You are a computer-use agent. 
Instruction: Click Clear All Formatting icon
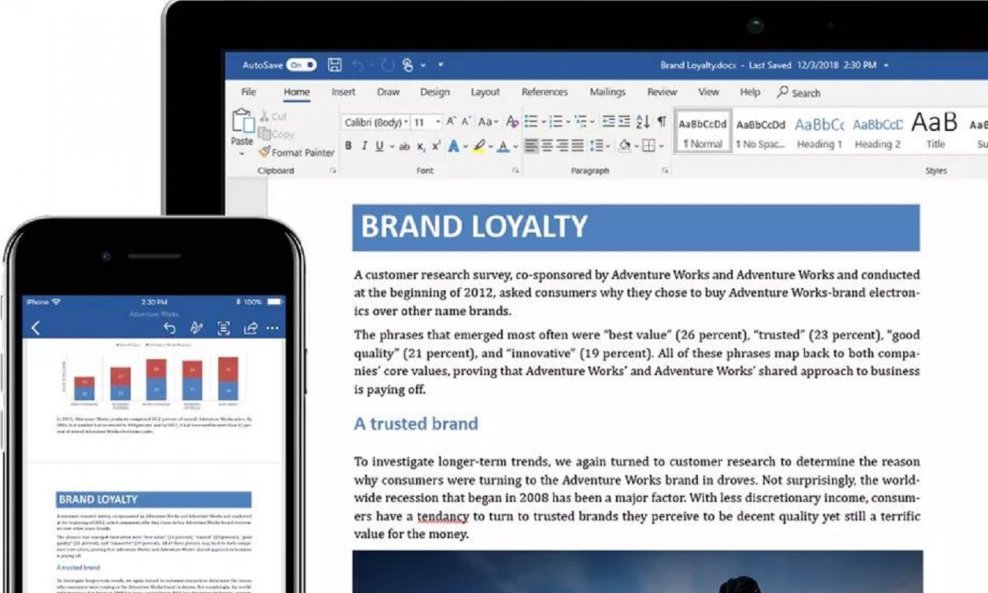(512, 122)
